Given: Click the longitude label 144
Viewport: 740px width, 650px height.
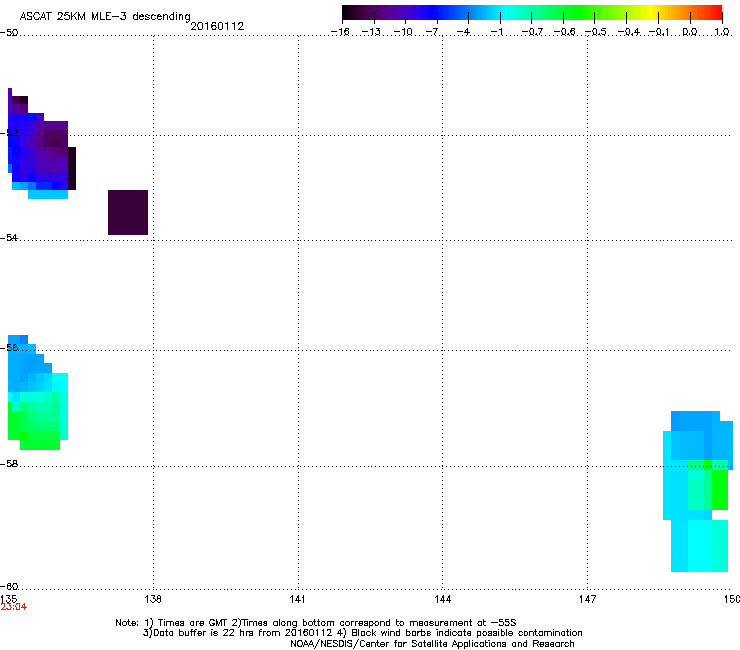Looking at the screenshot, I should pos(442,599).
